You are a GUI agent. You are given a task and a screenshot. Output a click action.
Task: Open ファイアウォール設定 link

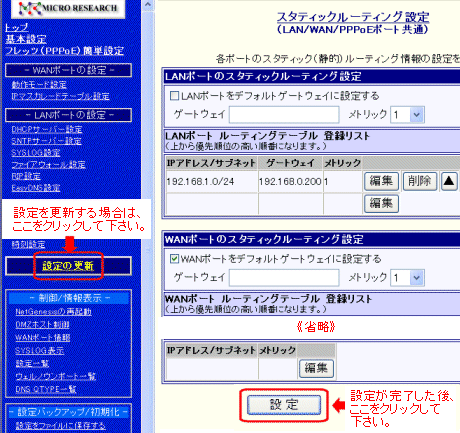coord(49,164)
